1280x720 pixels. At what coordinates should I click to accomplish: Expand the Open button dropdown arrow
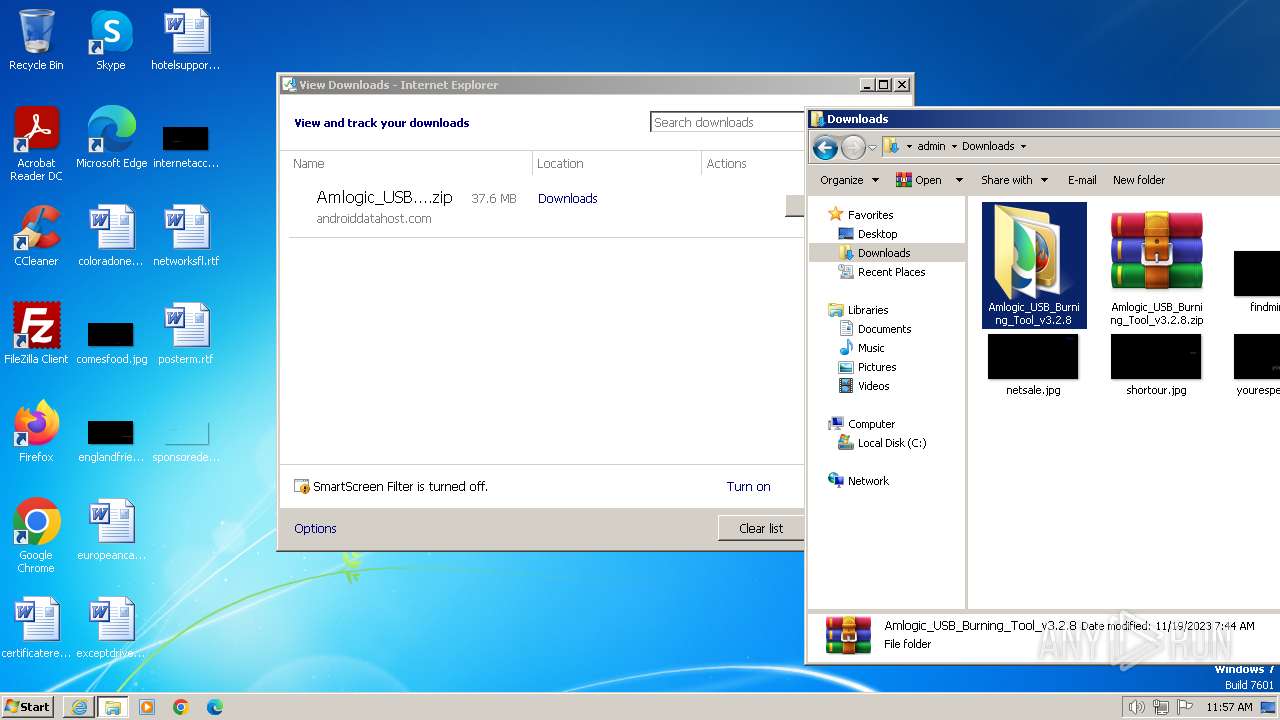click(x=959, y=180)
